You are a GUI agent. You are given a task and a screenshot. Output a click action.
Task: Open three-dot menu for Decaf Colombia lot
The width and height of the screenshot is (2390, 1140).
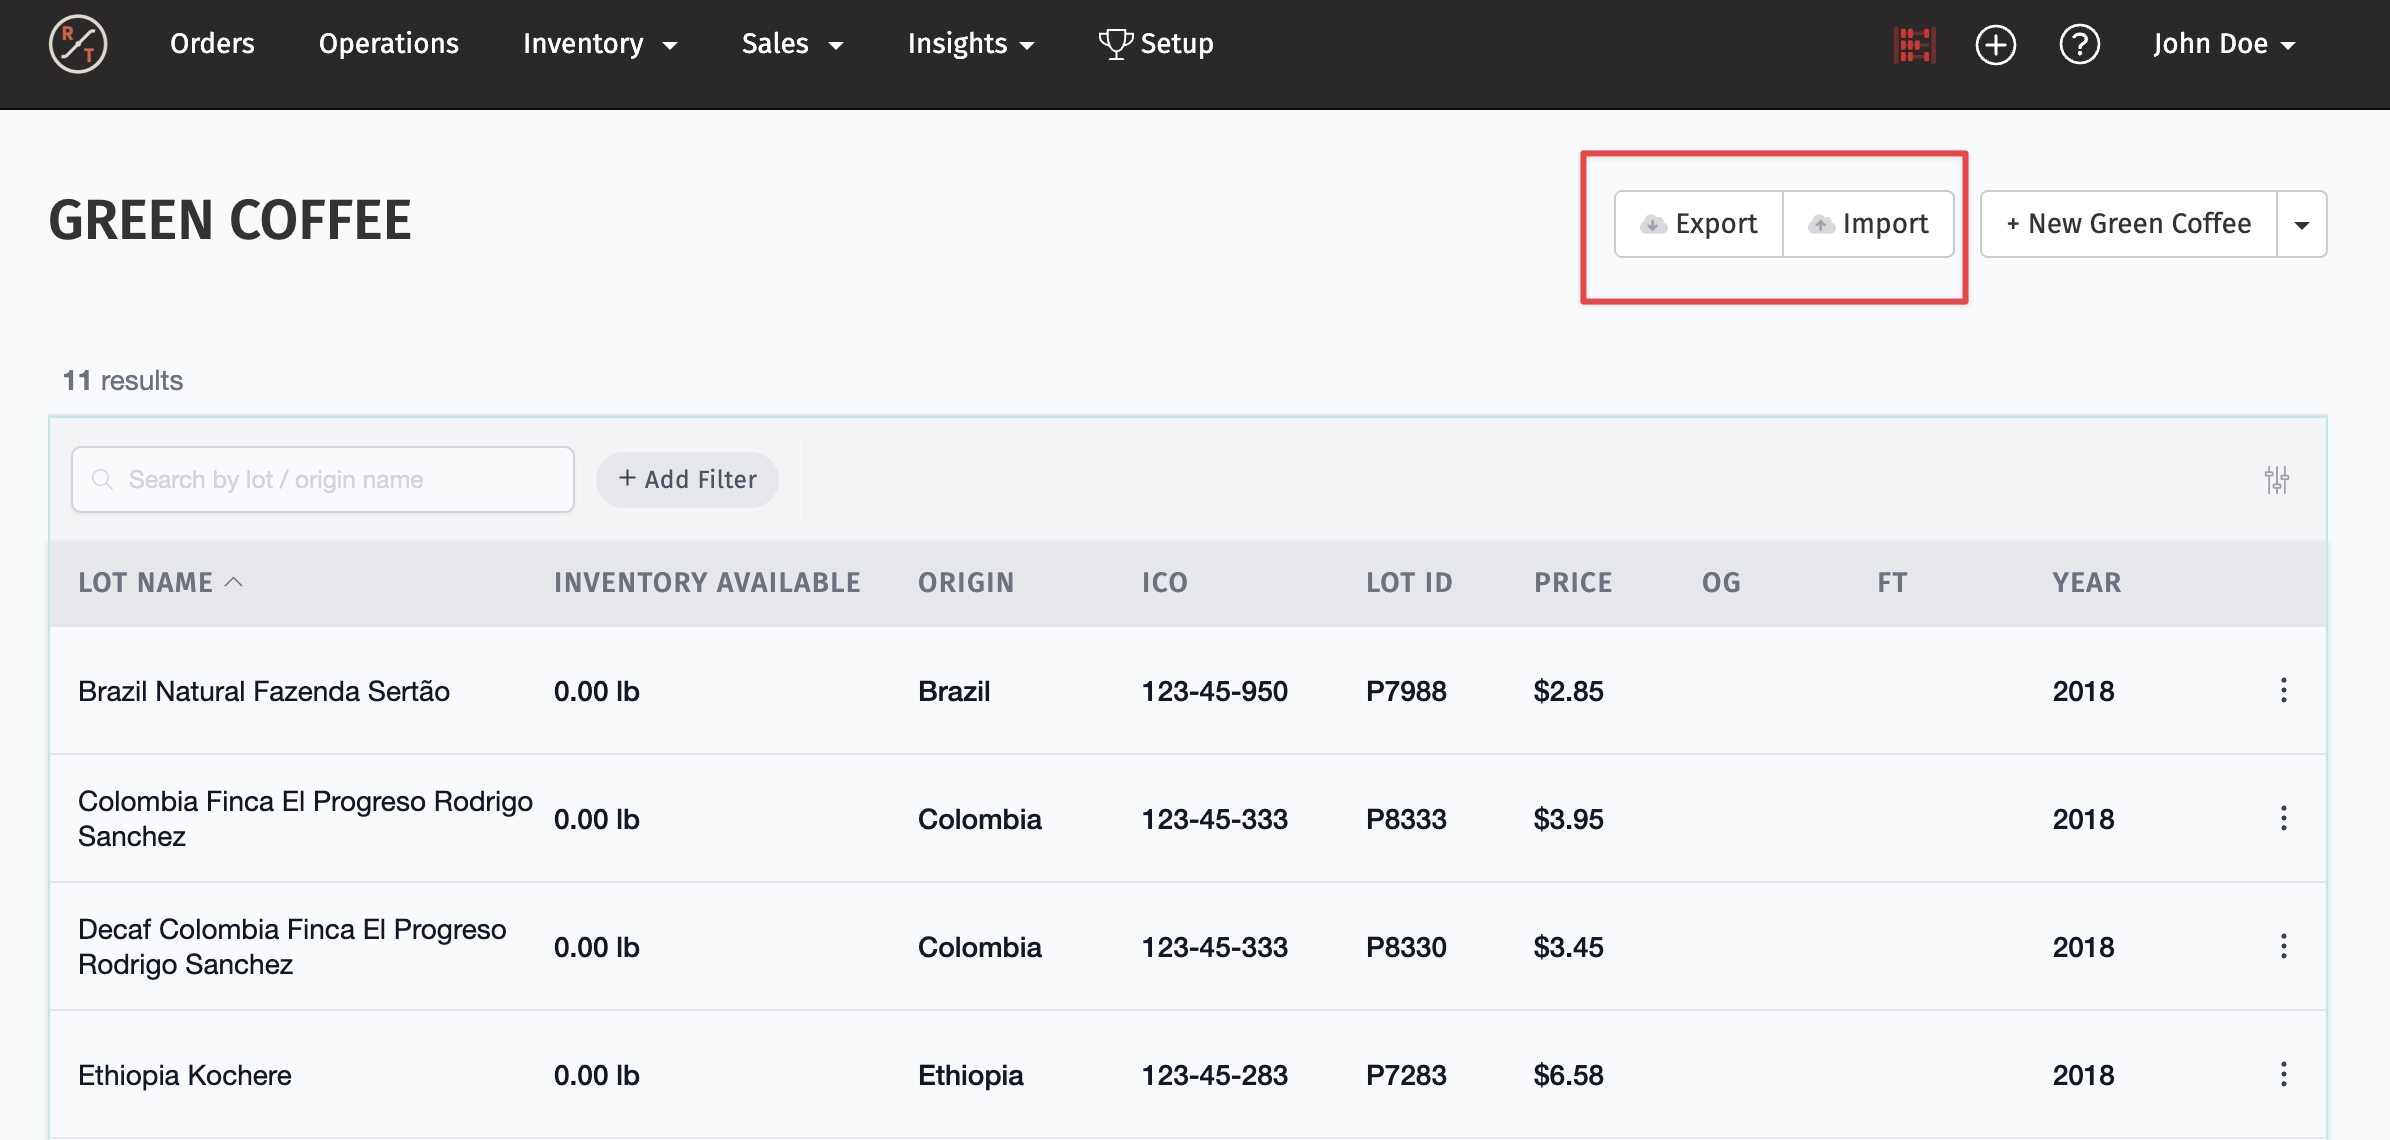[x=2283, y=946]
